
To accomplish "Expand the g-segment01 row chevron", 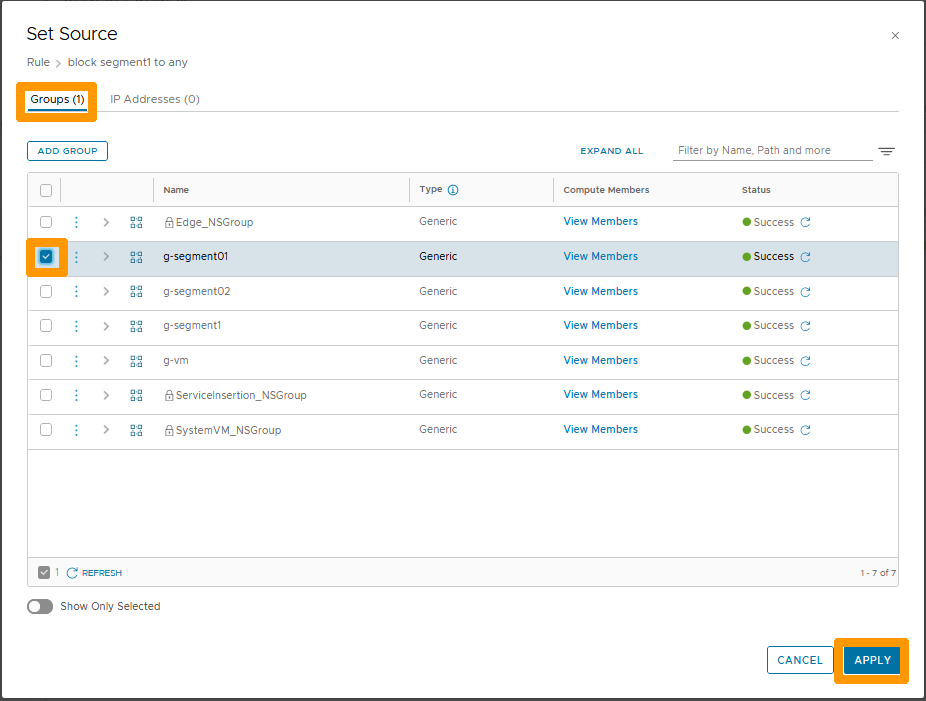I will coord(106,257).
